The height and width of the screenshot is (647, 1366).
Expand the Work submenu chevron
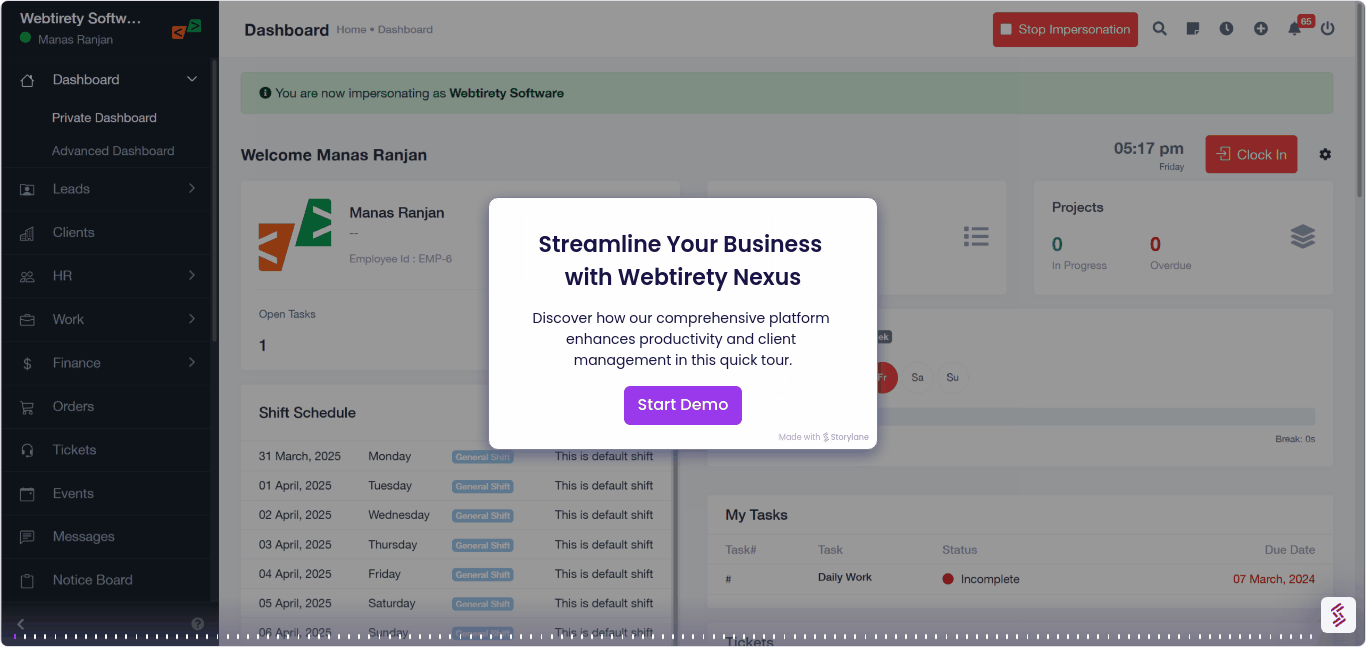[192, 319]
